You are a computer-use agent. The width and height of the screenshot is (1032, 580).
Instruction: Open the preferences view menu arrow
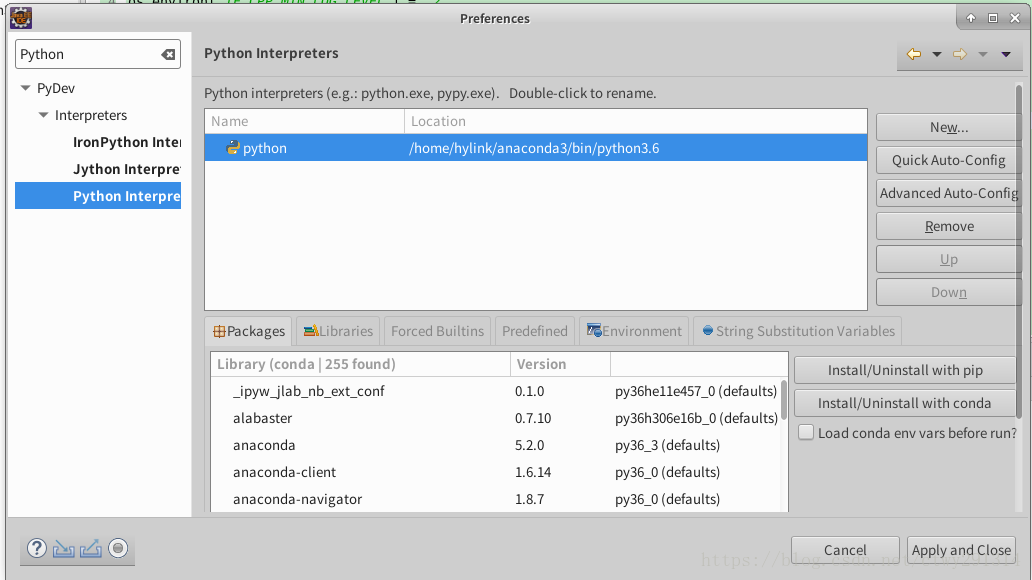pos(1006,55)
